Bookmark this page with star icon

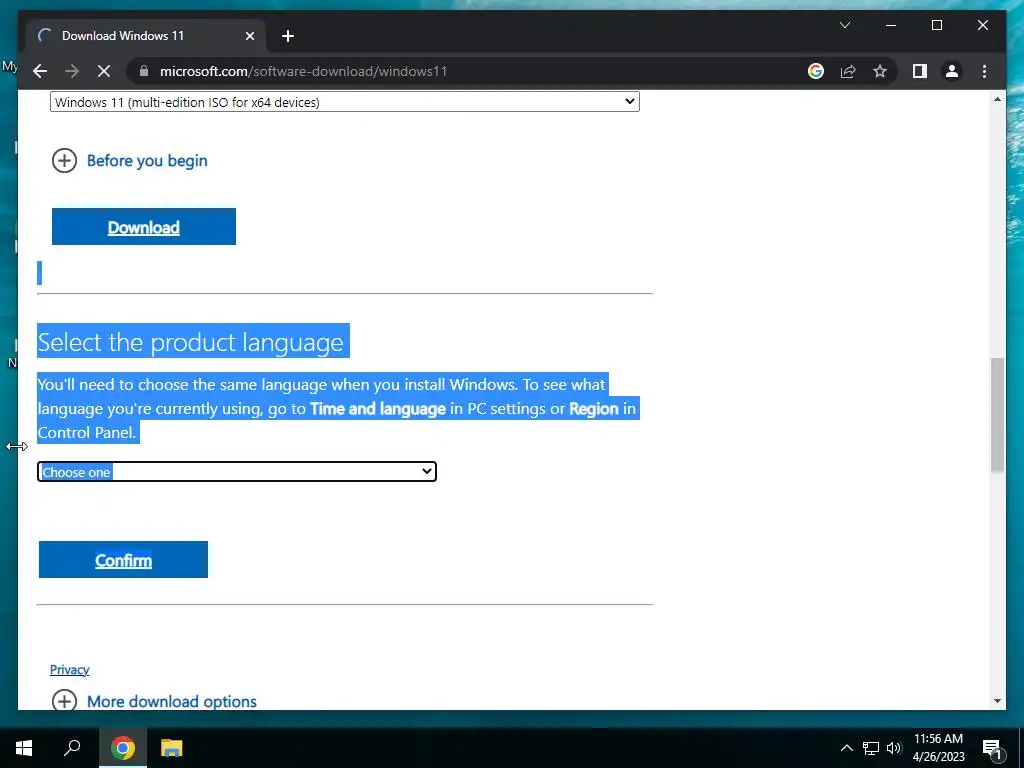[x=880, y=71]
